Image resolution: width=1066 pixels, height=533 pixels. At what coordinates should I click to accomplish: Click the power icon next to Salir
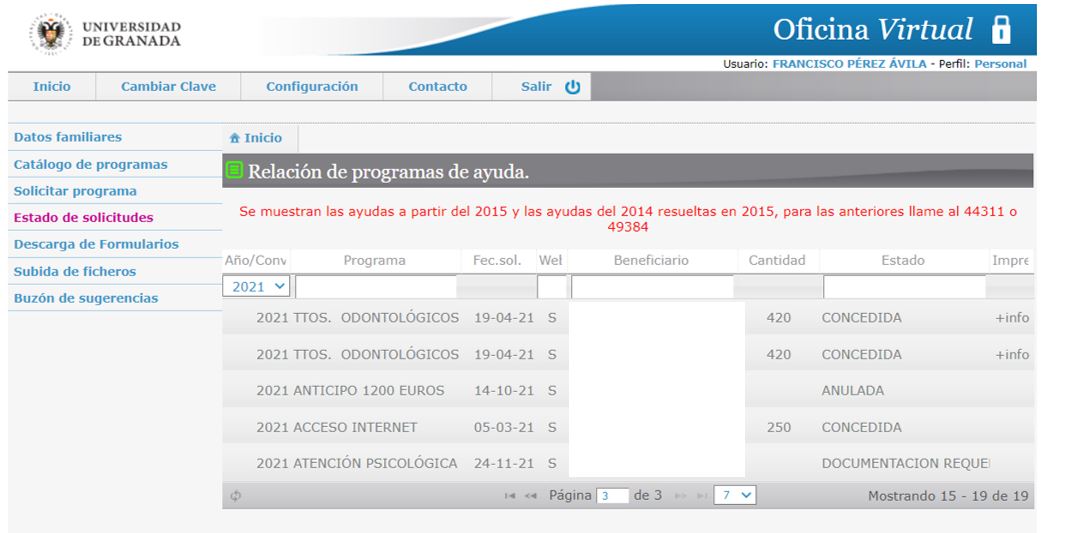pos(573,87)
